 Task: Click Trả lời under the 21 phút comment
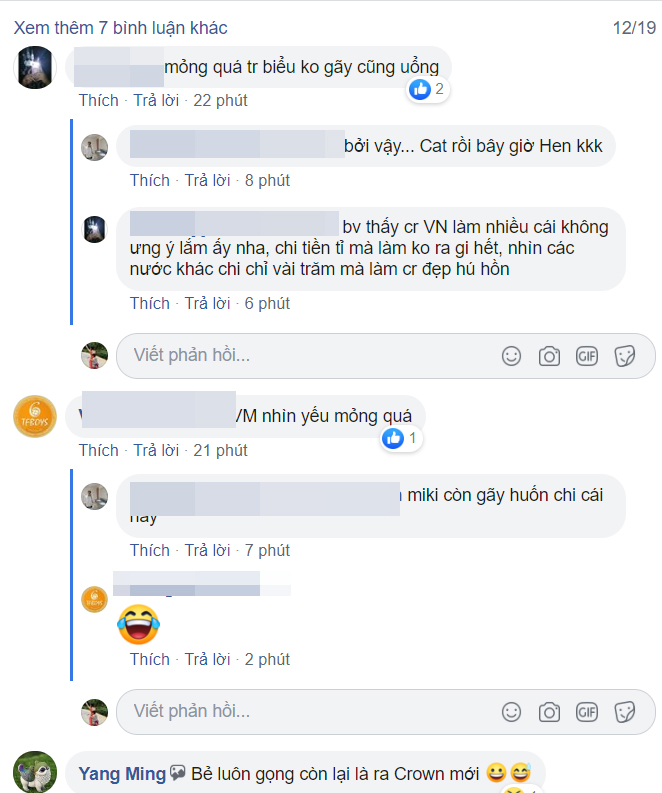coord(156,450)
